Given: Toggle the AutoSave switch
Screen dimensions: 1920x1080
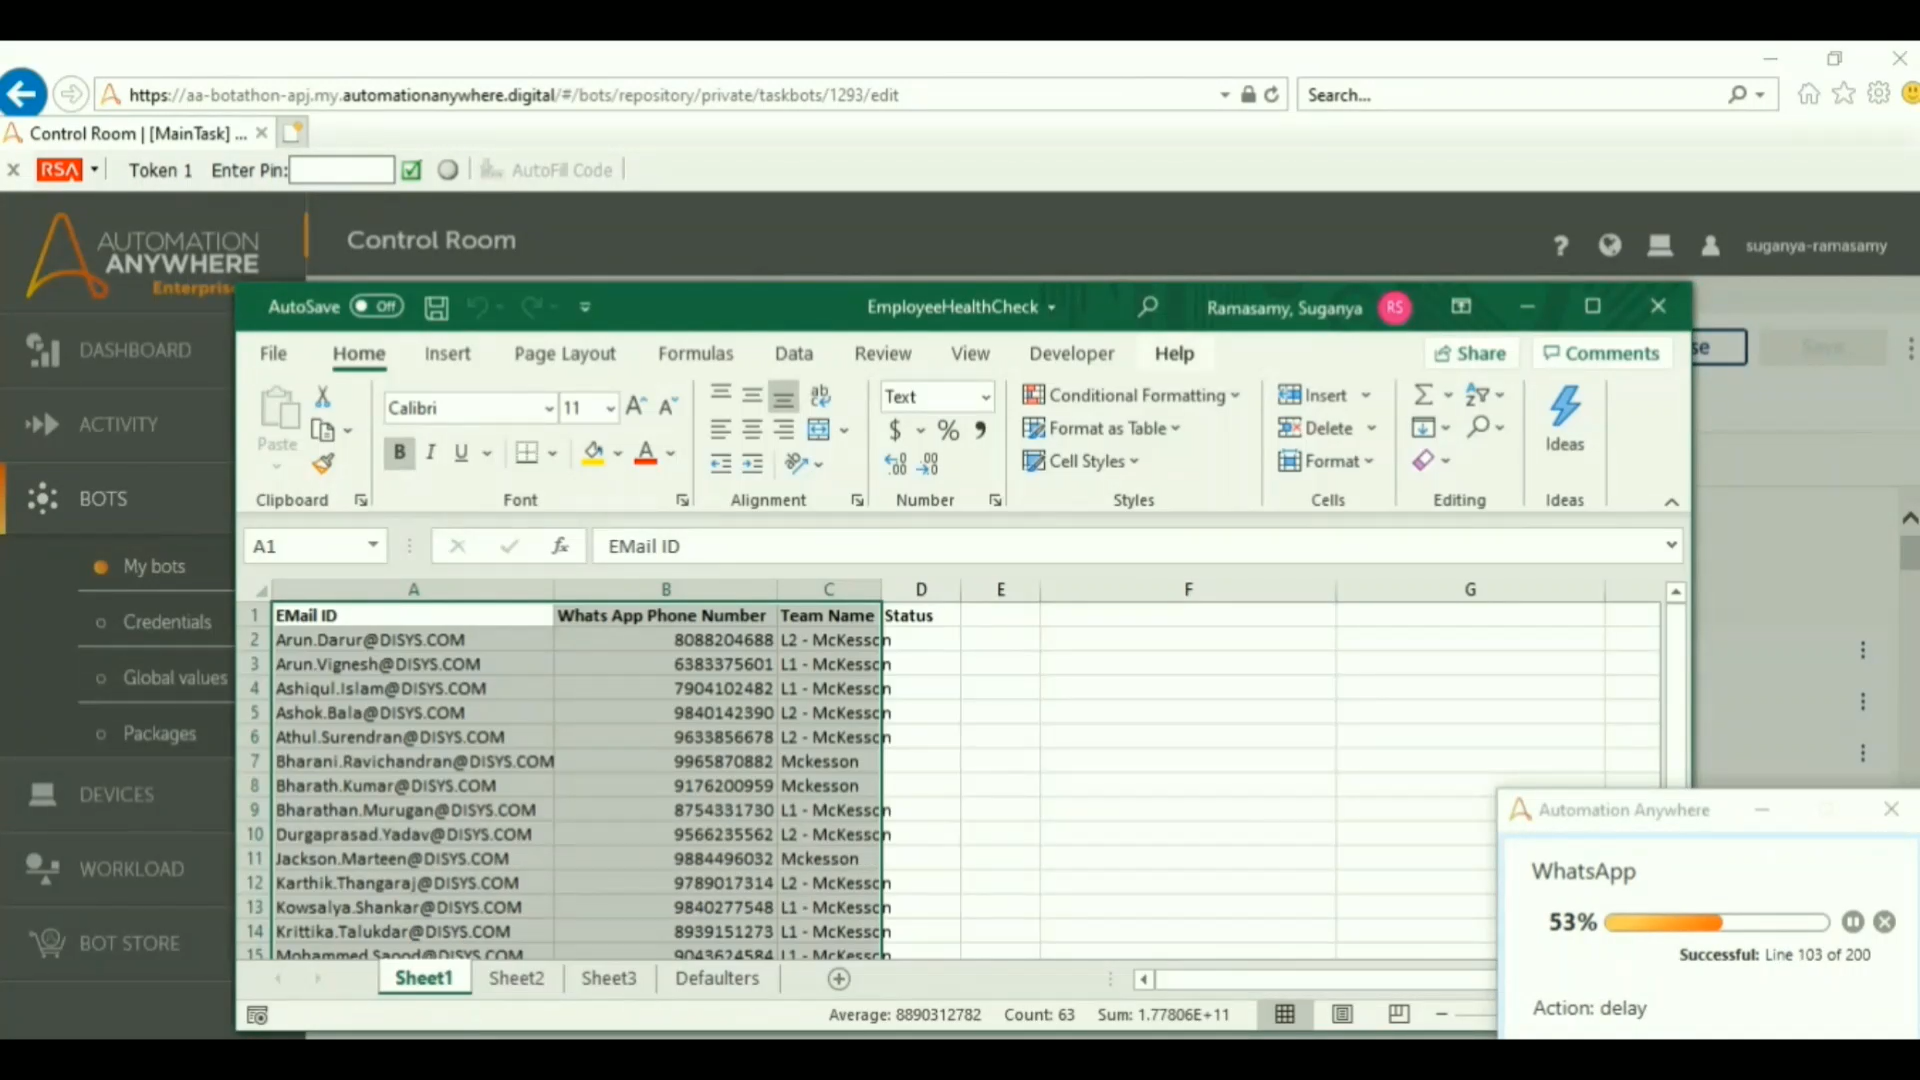Looking at the screenshot, I should tap(376, 306).
